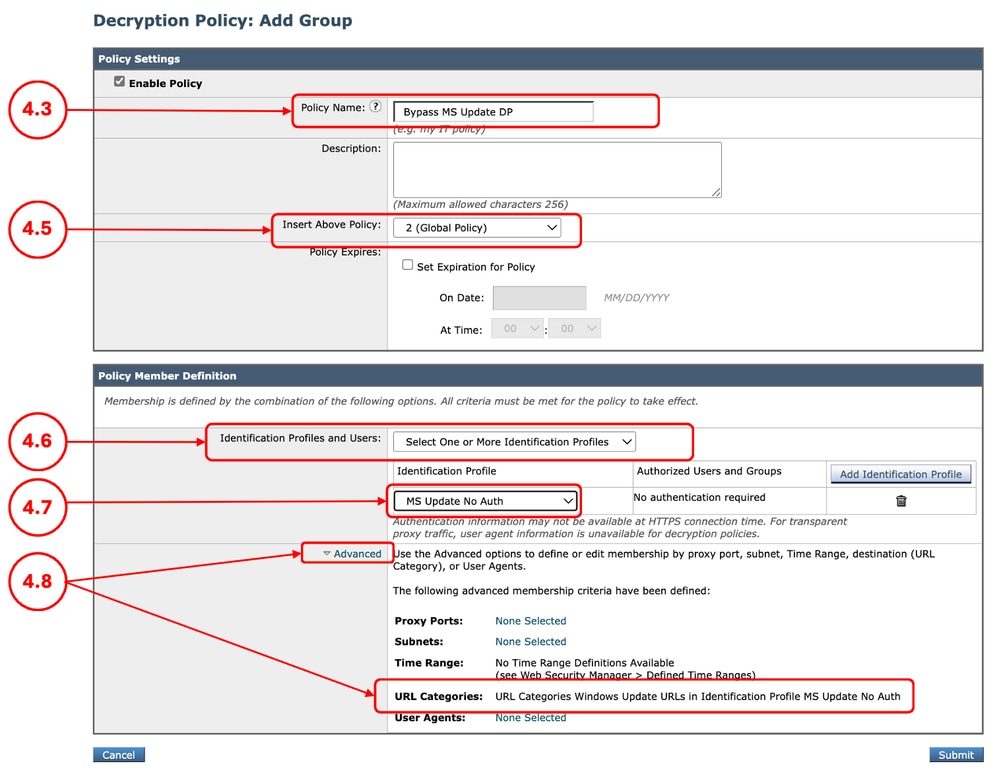Cancel adding the policy group
Screen dimensions: 999x776
(118, 755)
